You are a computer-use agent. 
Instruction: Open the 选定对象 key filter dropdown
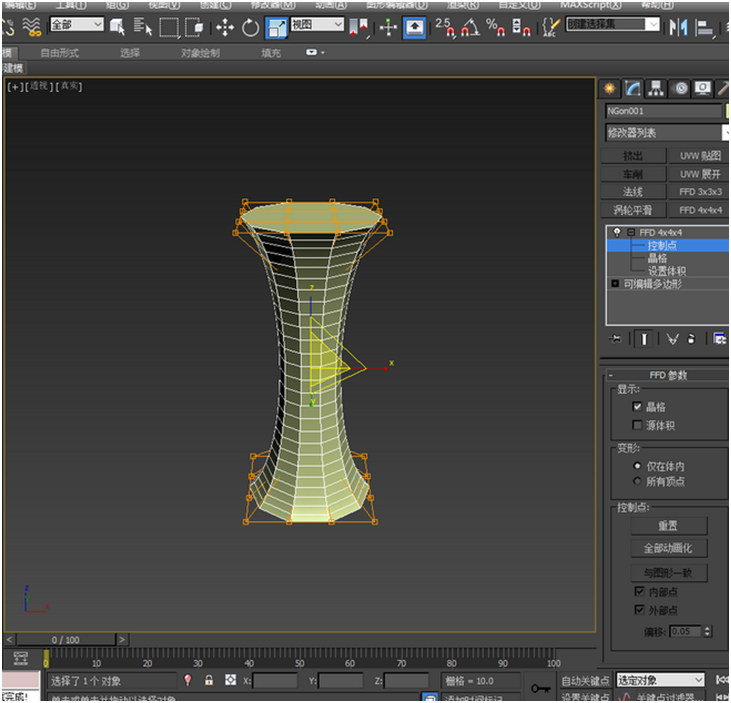click(x=660, y=680)
